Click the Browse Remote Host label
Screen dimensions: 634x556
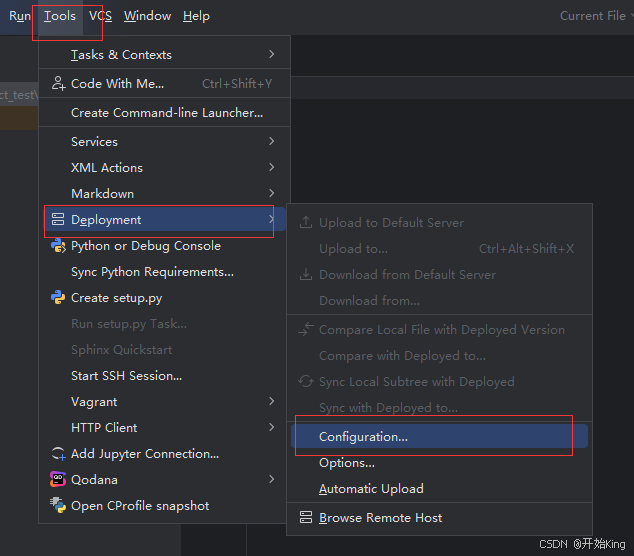(x=380, y=518)
